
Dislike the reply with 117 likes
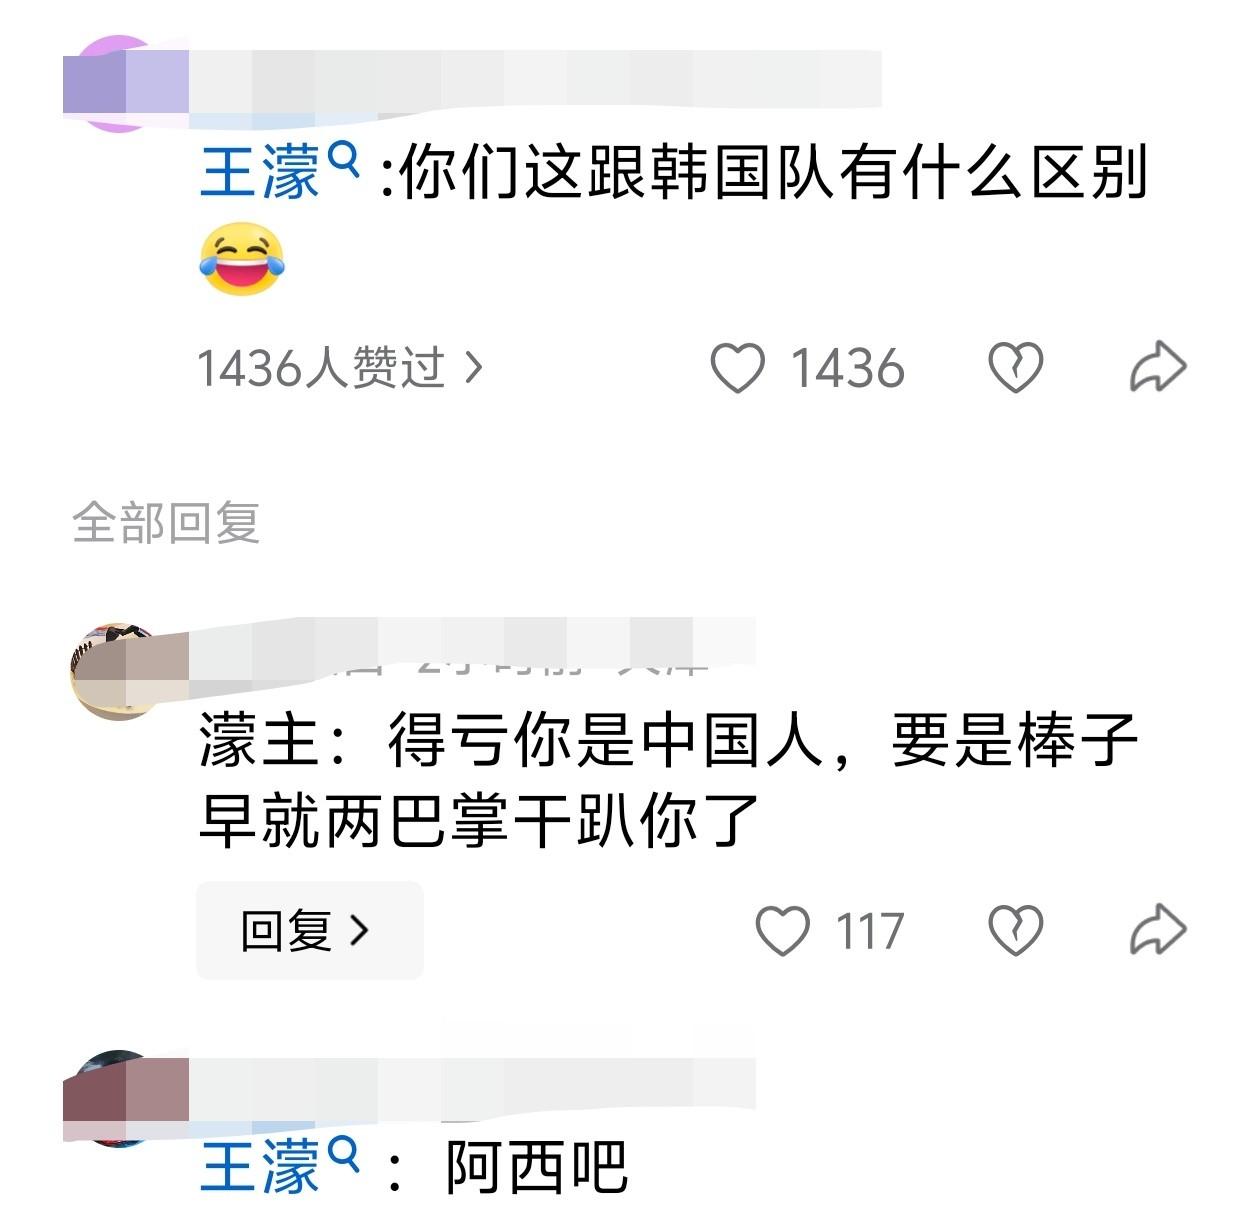(1016, 930)
